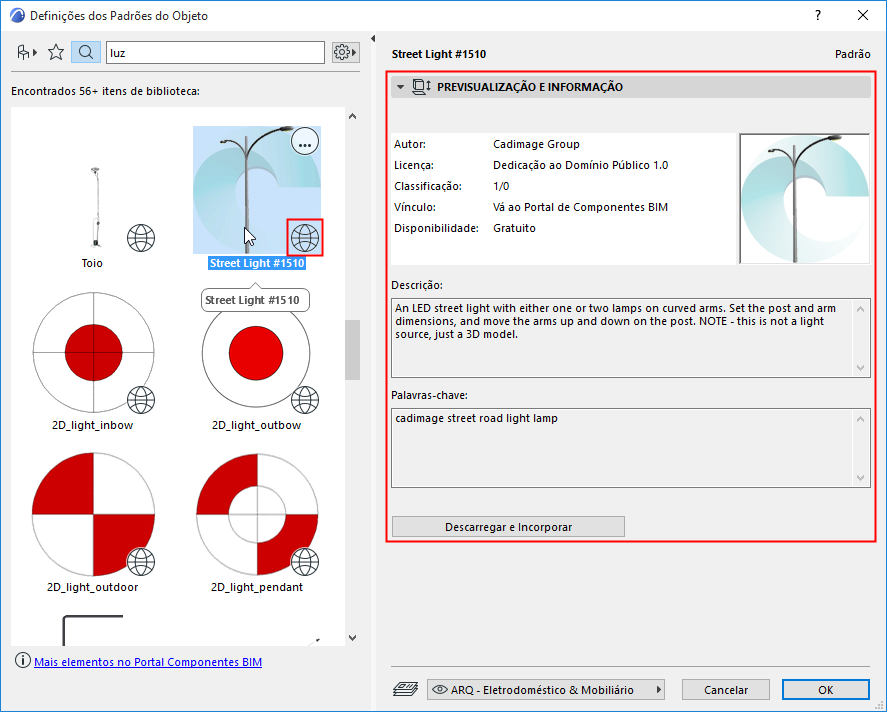
Task: Click 'Dedicação ao Domínio Público 1.0' license text
Action: click(580, 165)
